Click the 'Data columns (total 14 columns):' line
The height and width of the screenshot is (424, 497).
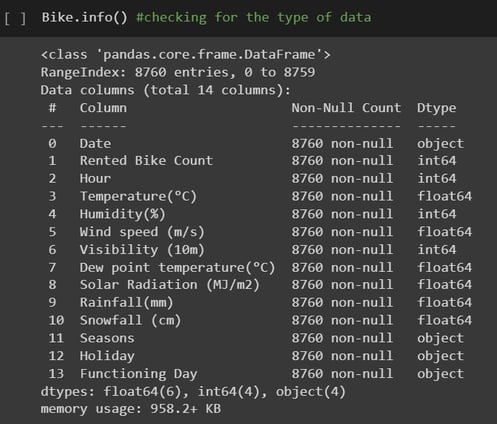166,90
